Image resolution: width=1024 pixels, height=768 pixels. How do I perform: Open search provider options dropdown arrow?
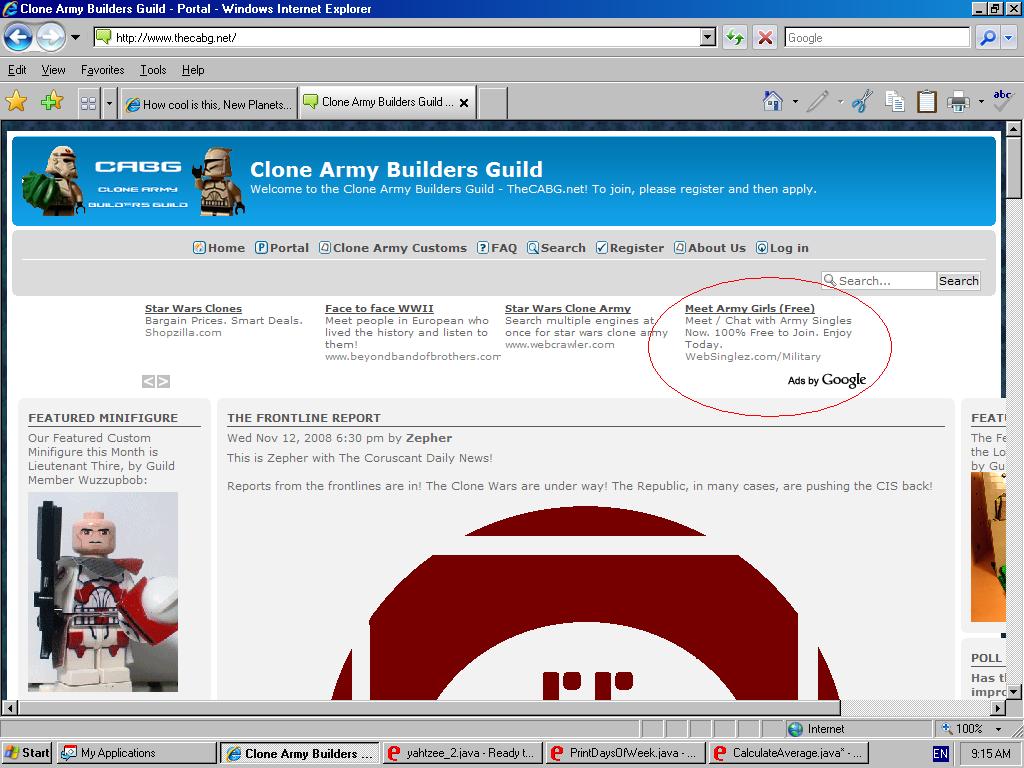pyautogui.click(x=1009, y=37)
